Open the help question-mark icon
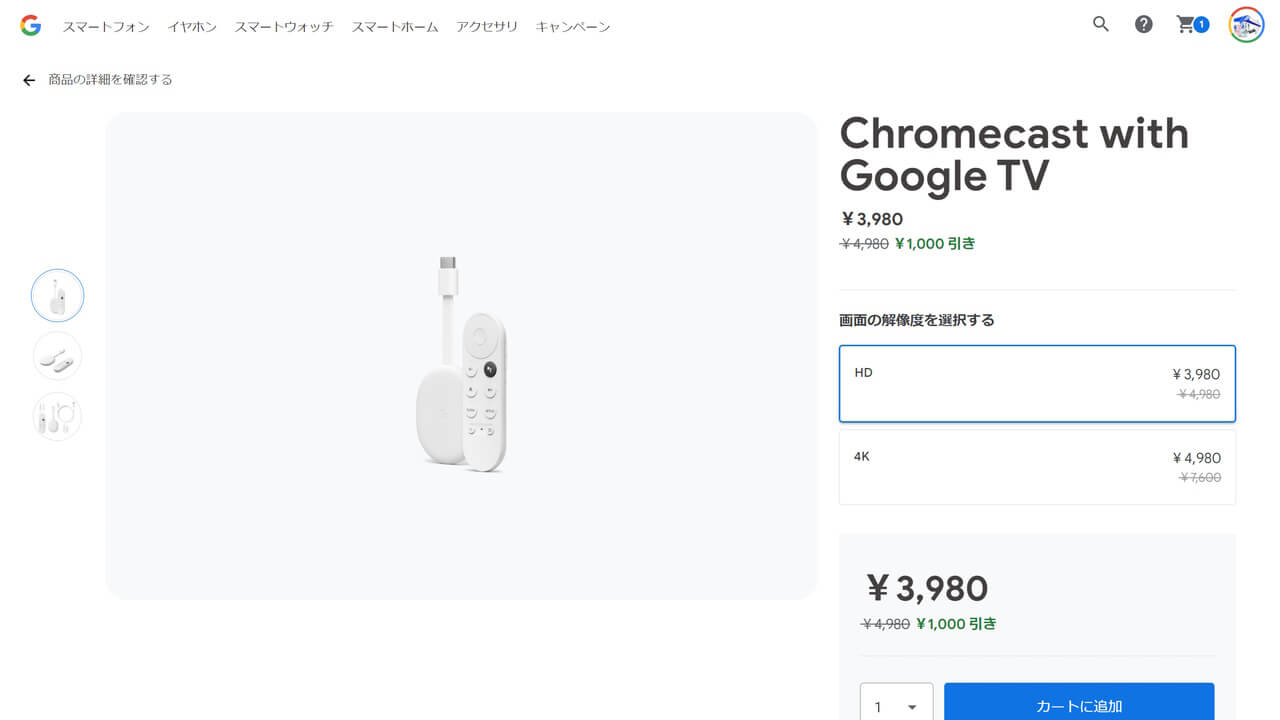 [x=1143, y=24]
